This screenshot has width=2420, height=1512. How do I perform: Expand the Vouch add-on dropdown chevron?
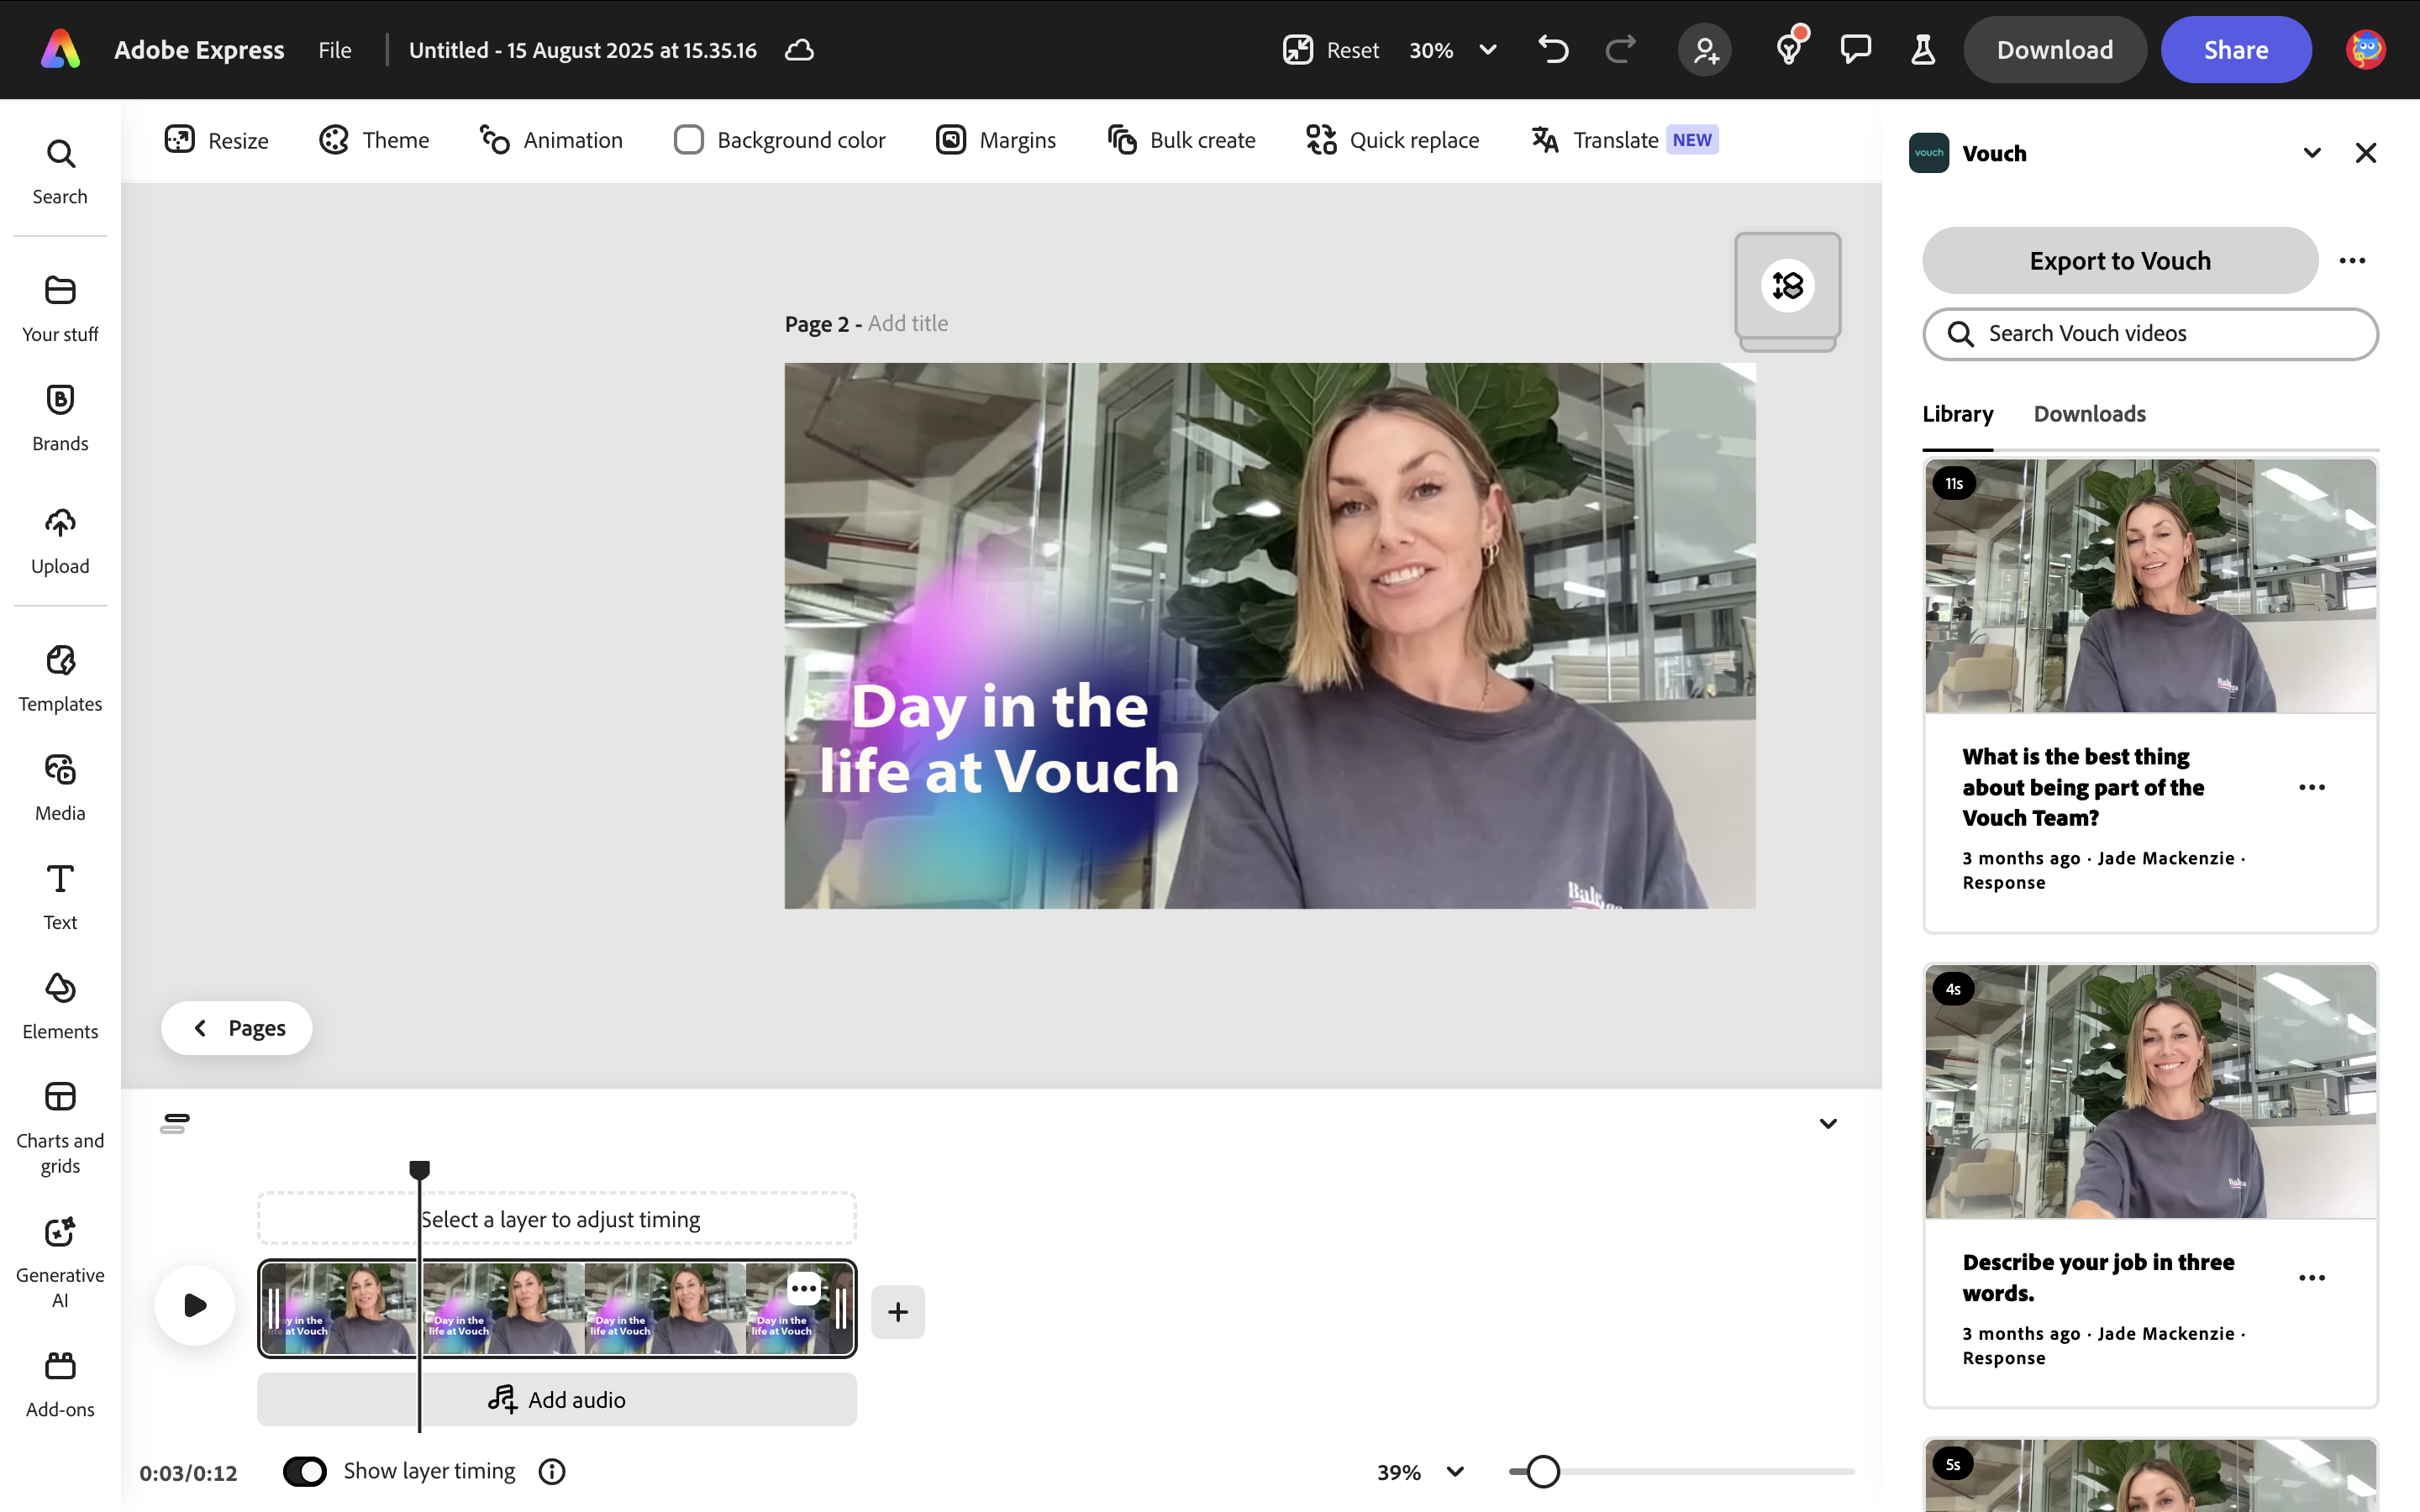pos(2312,153)
